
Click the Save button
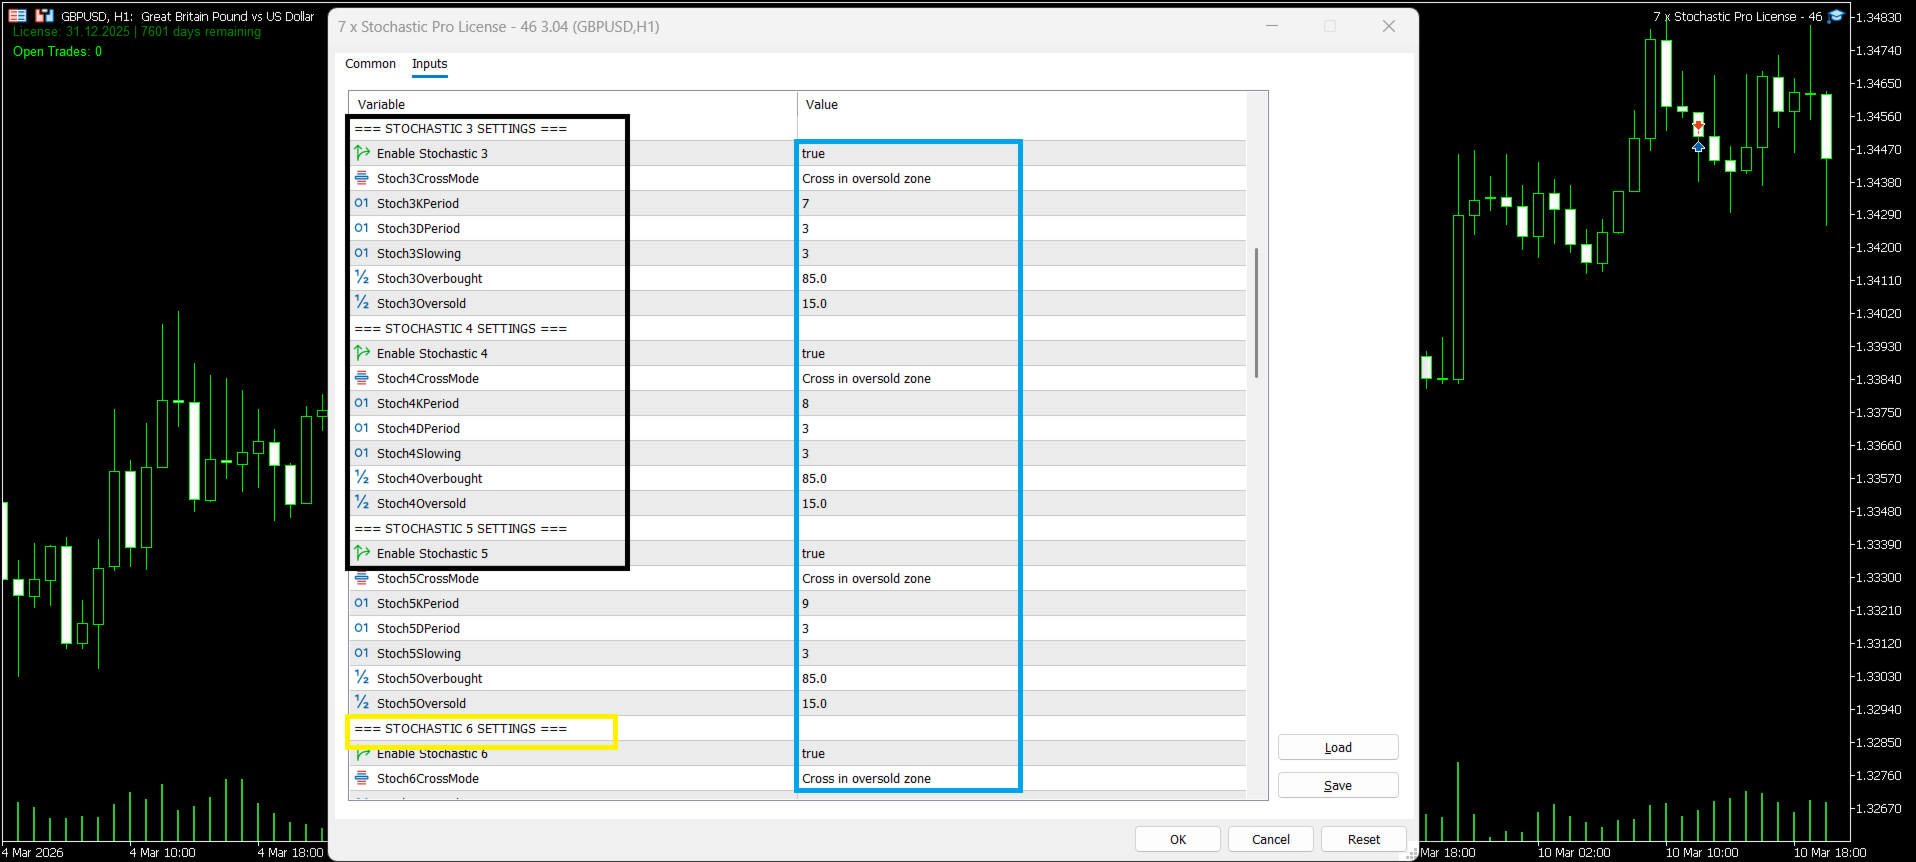(1338, 785)
